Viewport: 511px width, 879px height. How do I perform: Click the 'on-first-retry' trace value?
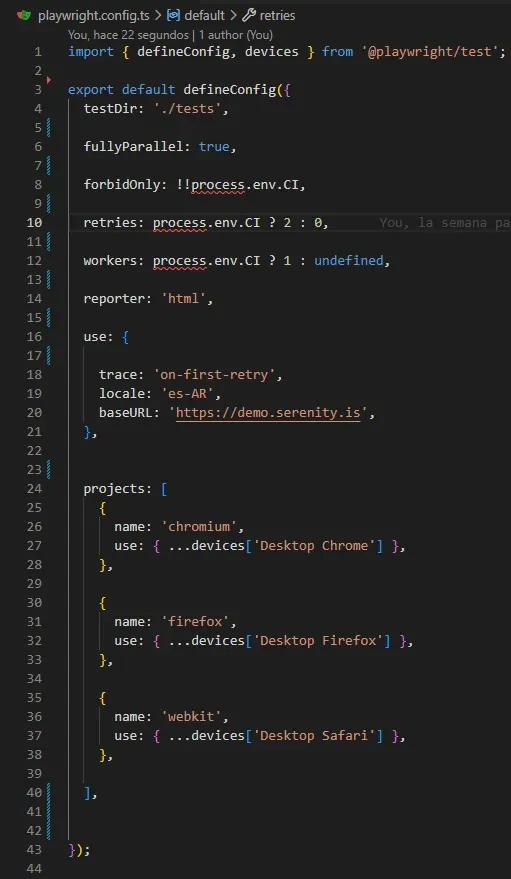pos(214,375)
